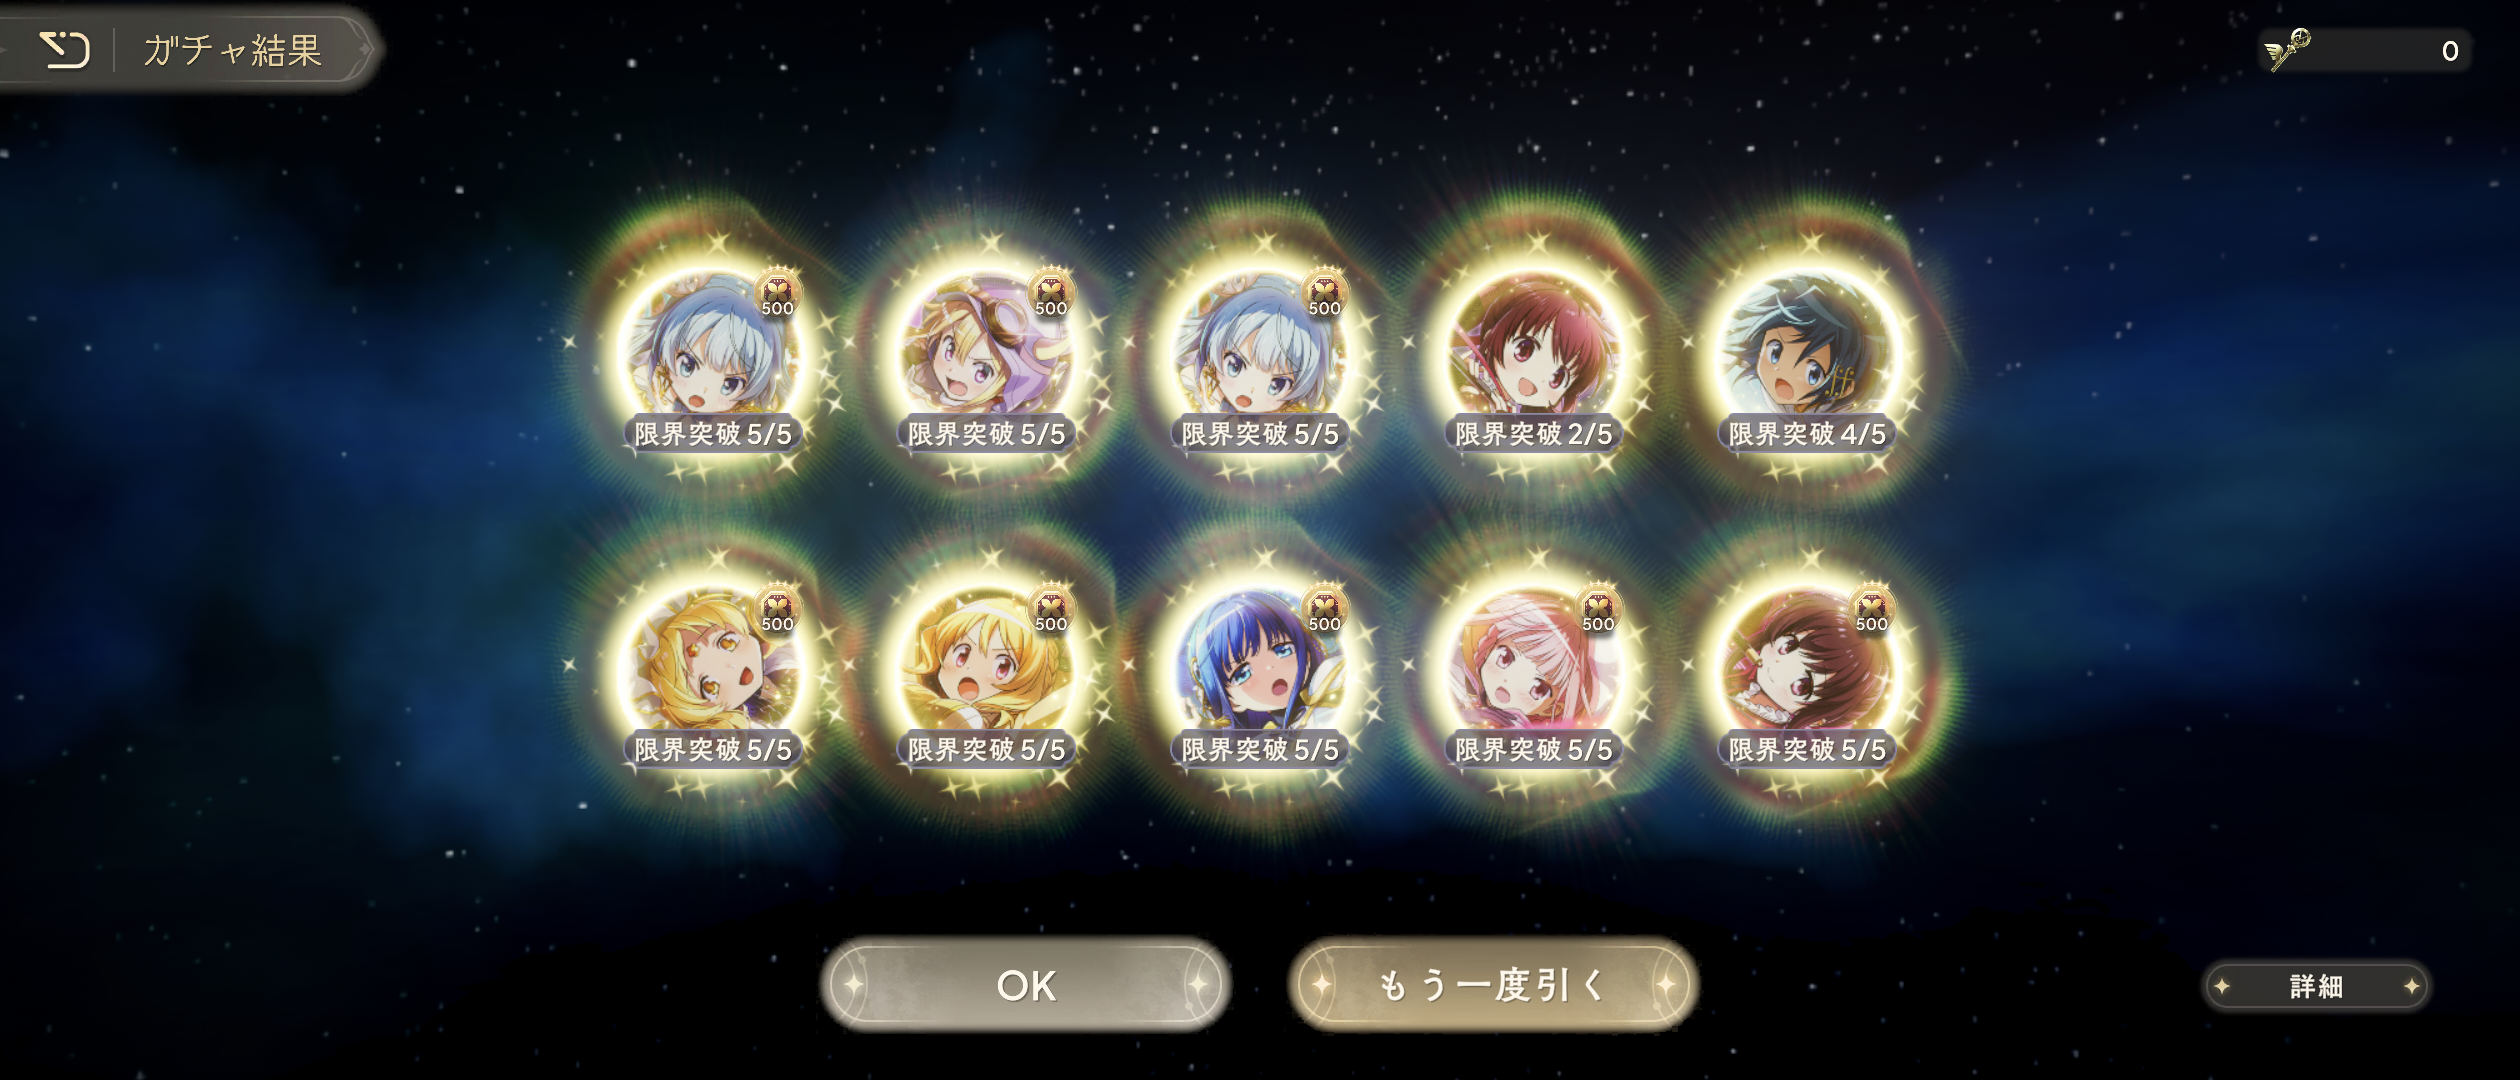Tap the gacha key currency icon
The width and height of the screenshot is (2520, 1080).
pos(2289,49)
